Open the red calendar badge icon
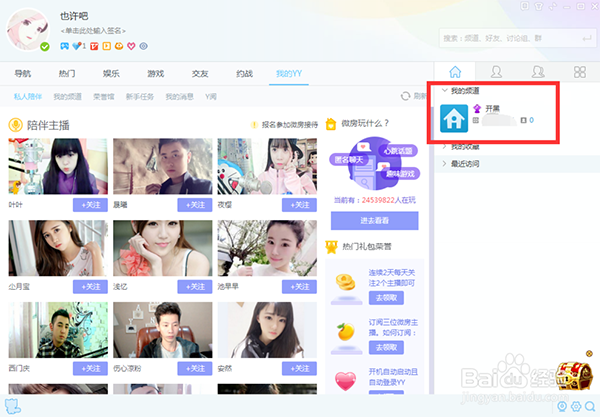 tap(94, 46)
